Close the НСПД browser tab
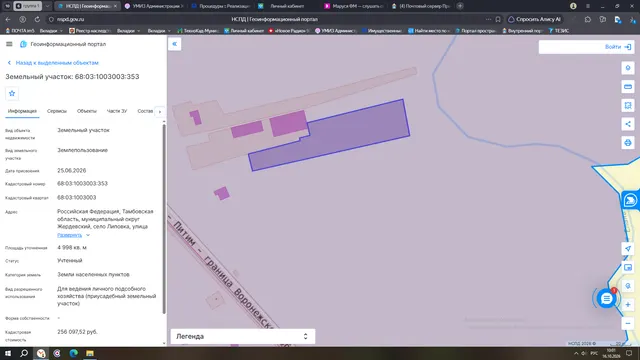Screen dimensions: 640x360 pos(116,6)
